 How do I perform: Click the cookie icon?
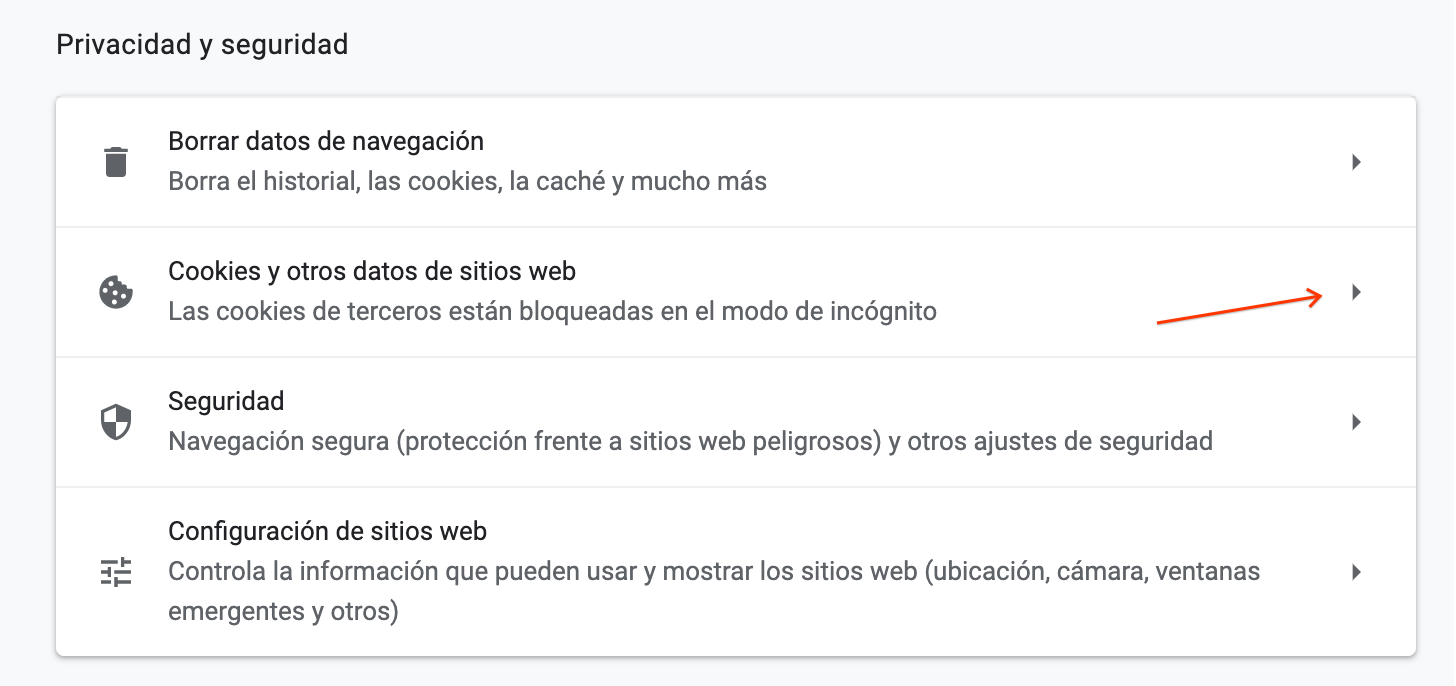(116, 292)
